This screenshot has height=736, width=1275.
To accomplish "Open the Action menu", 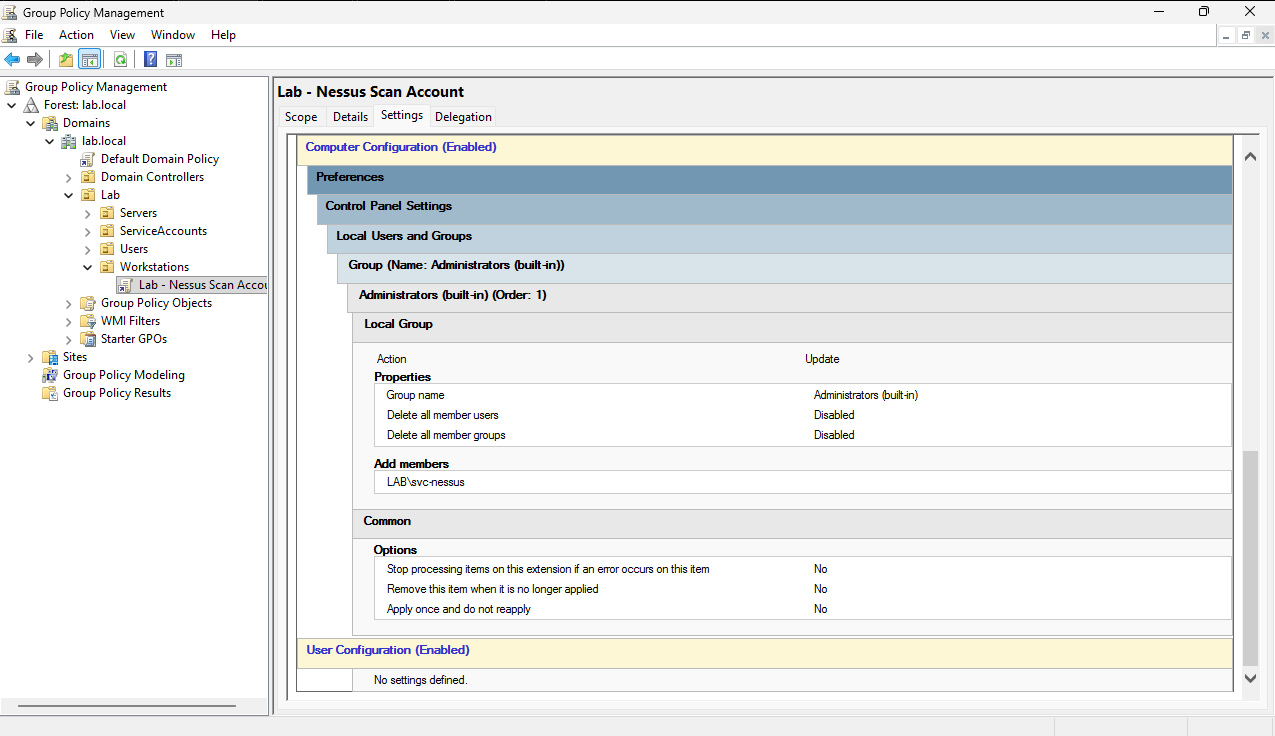I will (x=76, y=35).
